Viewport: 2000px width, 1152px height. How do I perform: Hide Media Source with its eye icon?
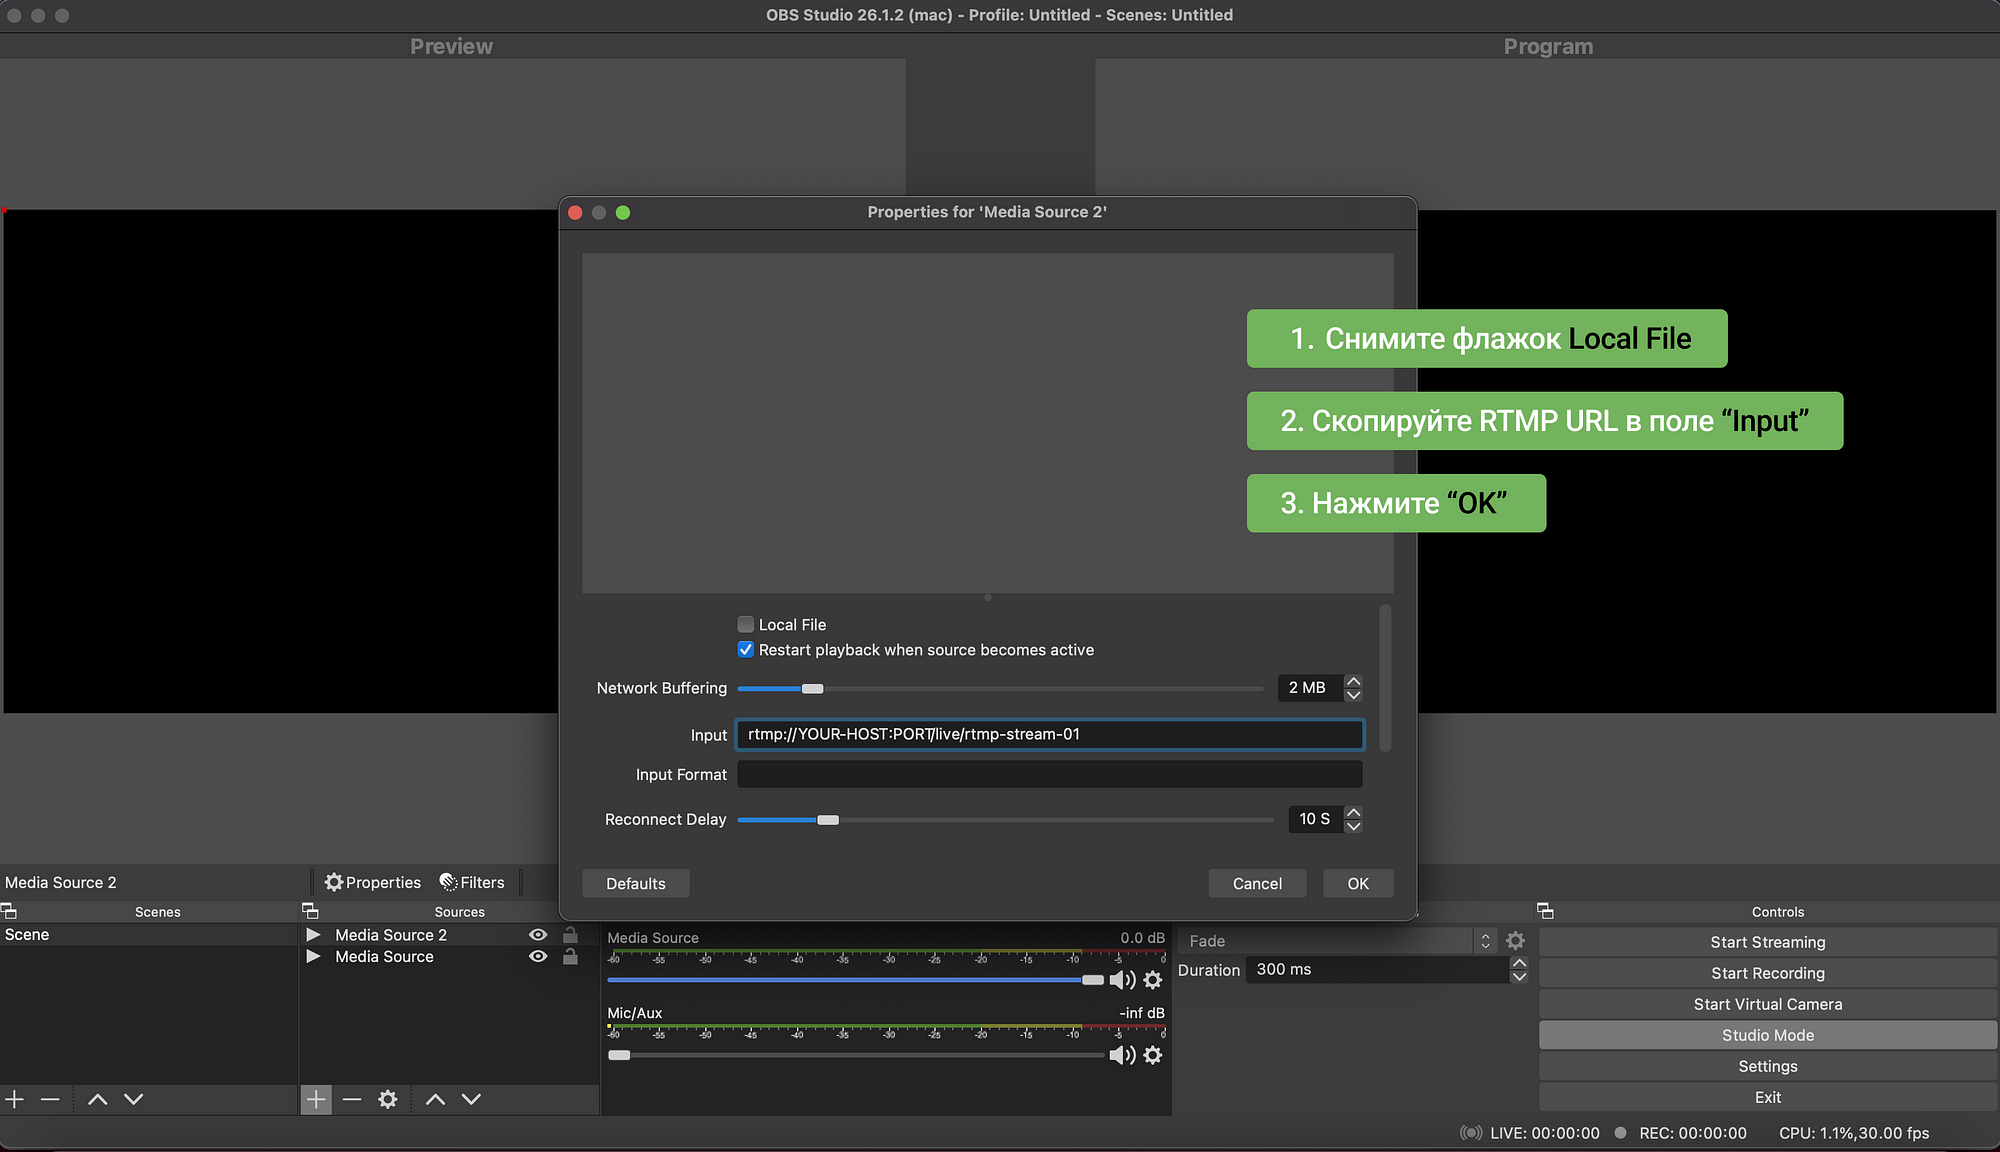538,957
